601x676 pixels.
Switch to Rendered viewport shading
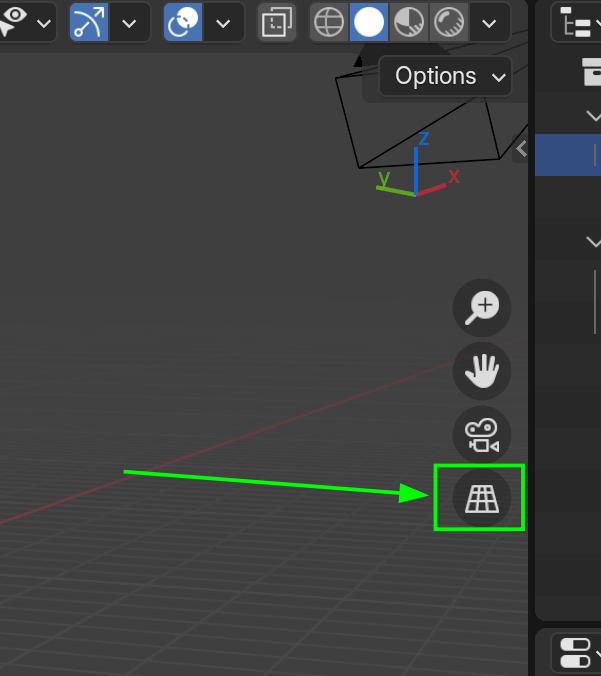click(449, 22)
